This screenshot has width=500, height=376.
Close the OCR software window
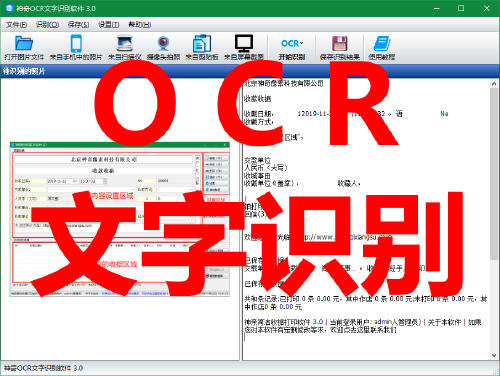(486, 8)
